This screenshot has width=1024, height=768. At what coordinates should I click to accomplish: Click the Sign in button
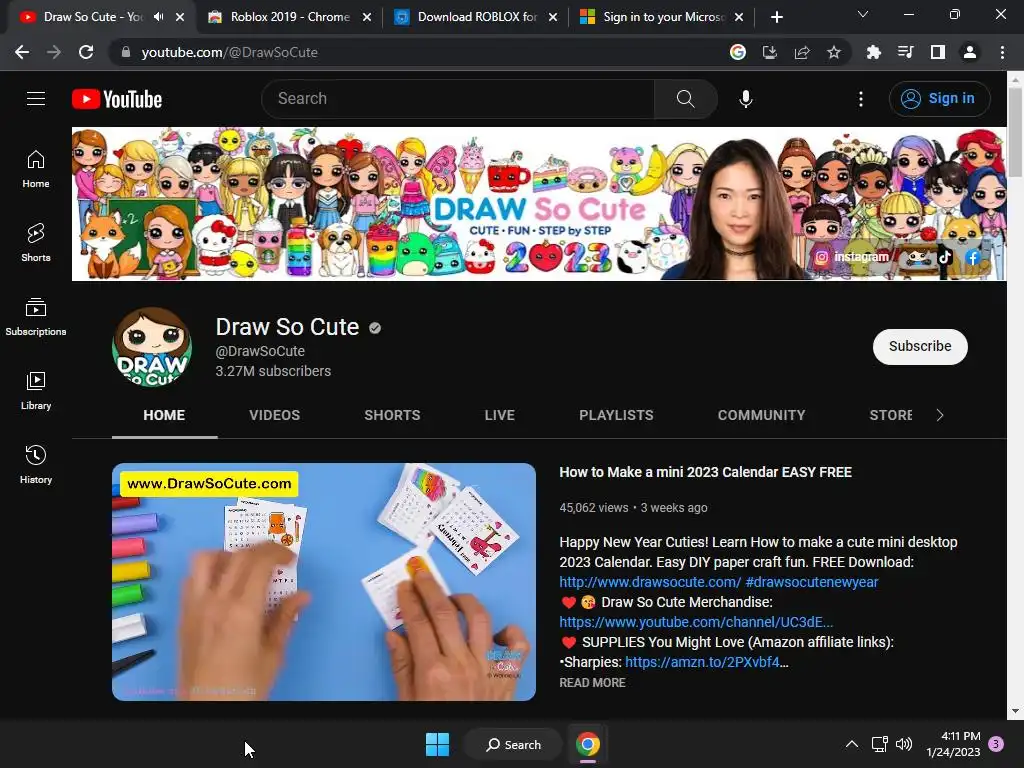coord(939,99)
